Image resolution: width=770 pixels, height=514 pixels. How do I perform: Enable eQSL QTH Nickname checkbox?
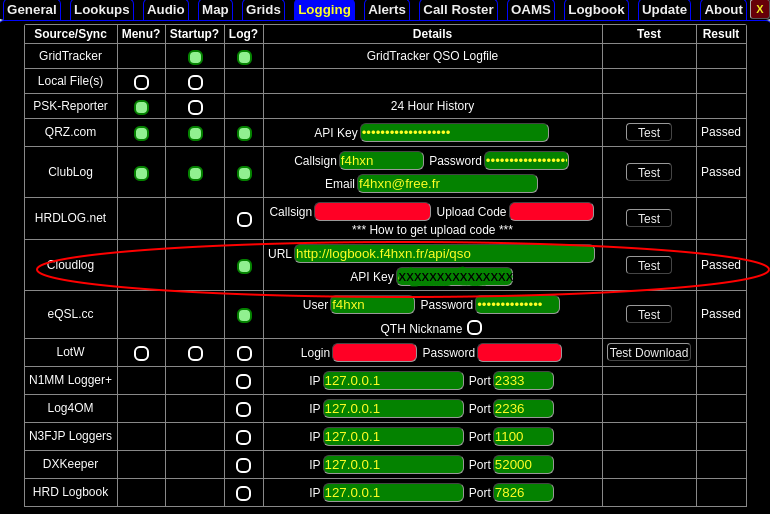pyautogui.click(x=474, y=327)
